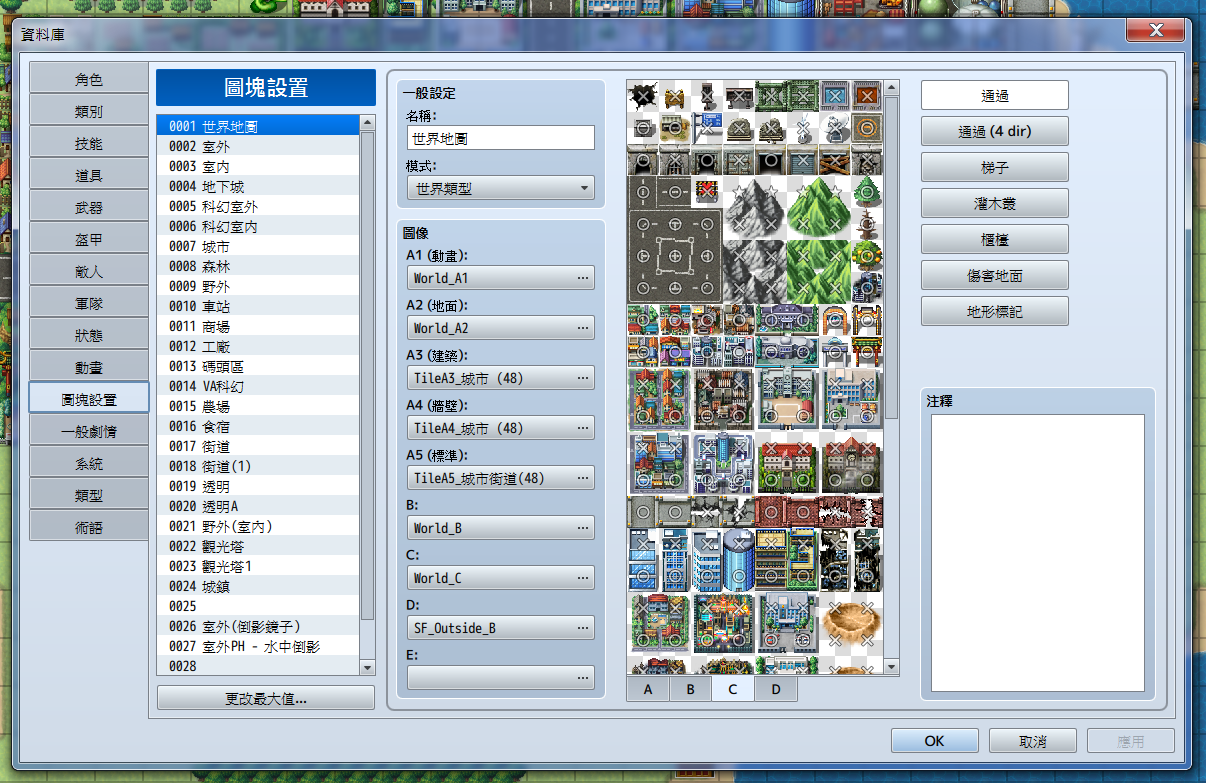Toggle passage on the satellite dish tile
This screenshot has width=1206, height=783.
[835, 128]
